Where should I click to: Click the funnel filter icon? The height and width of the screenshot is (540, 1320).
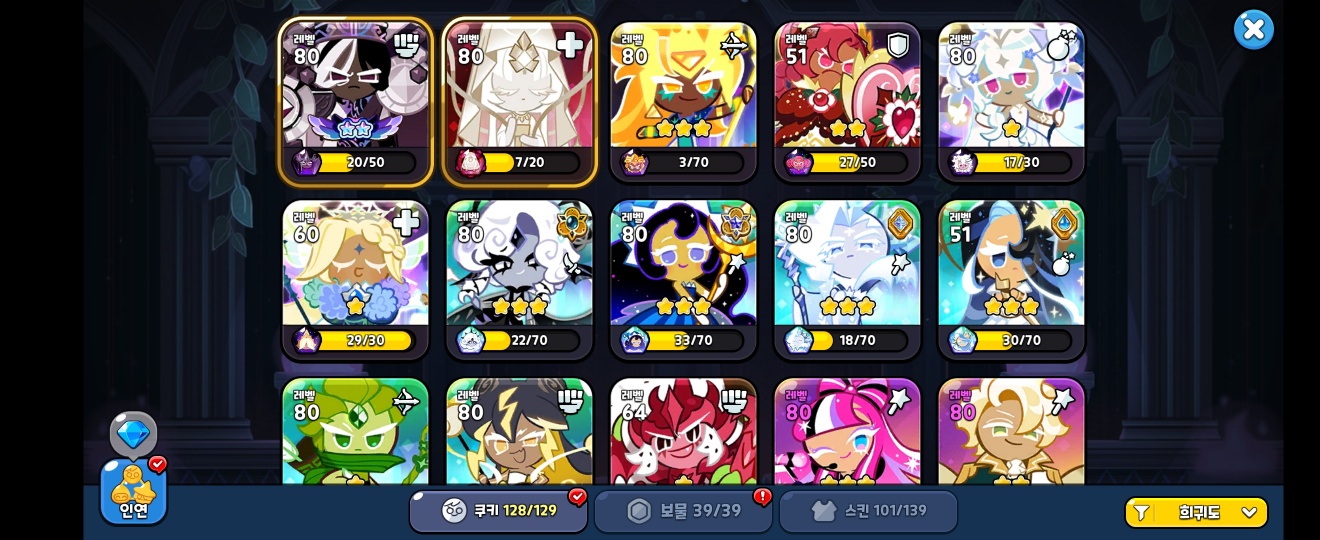(x=1141, y=513)
